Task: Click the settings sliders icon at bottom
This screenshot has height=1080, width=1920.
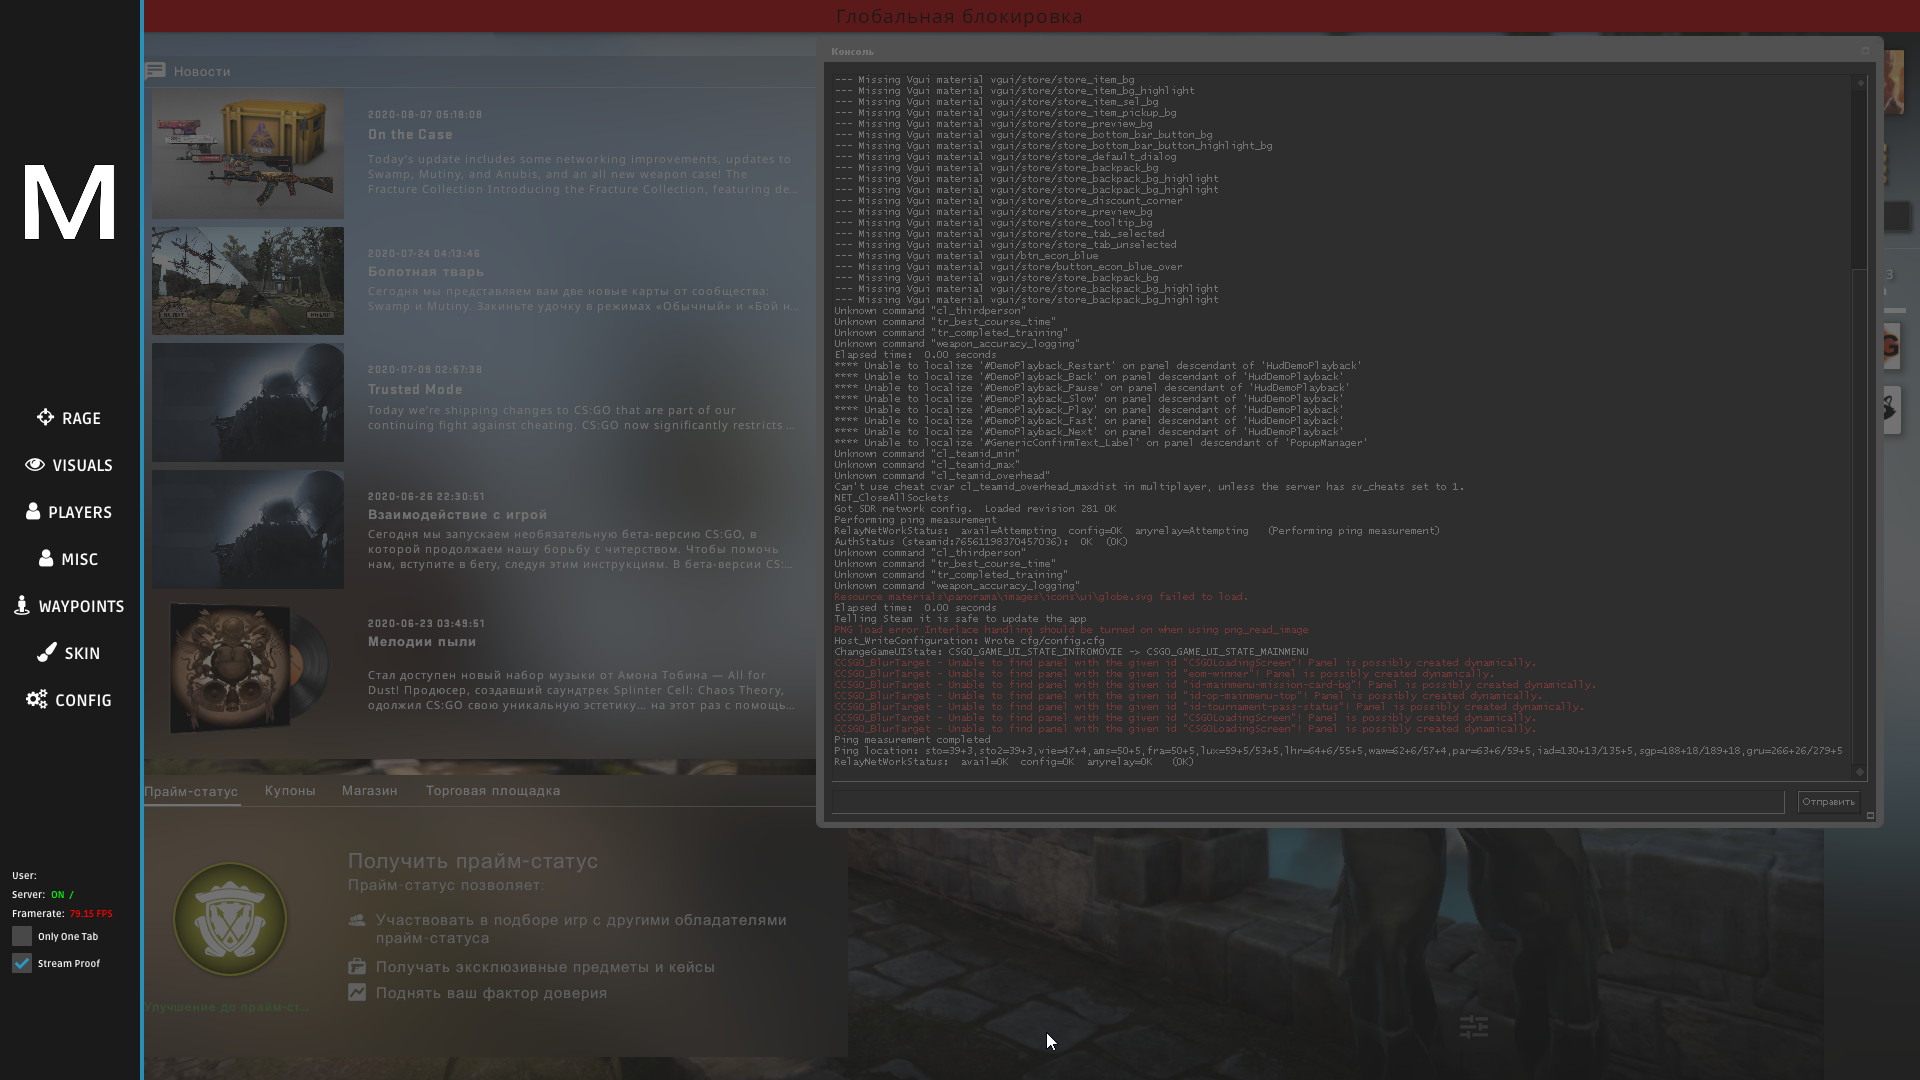Action: tap(1474, 1027)
